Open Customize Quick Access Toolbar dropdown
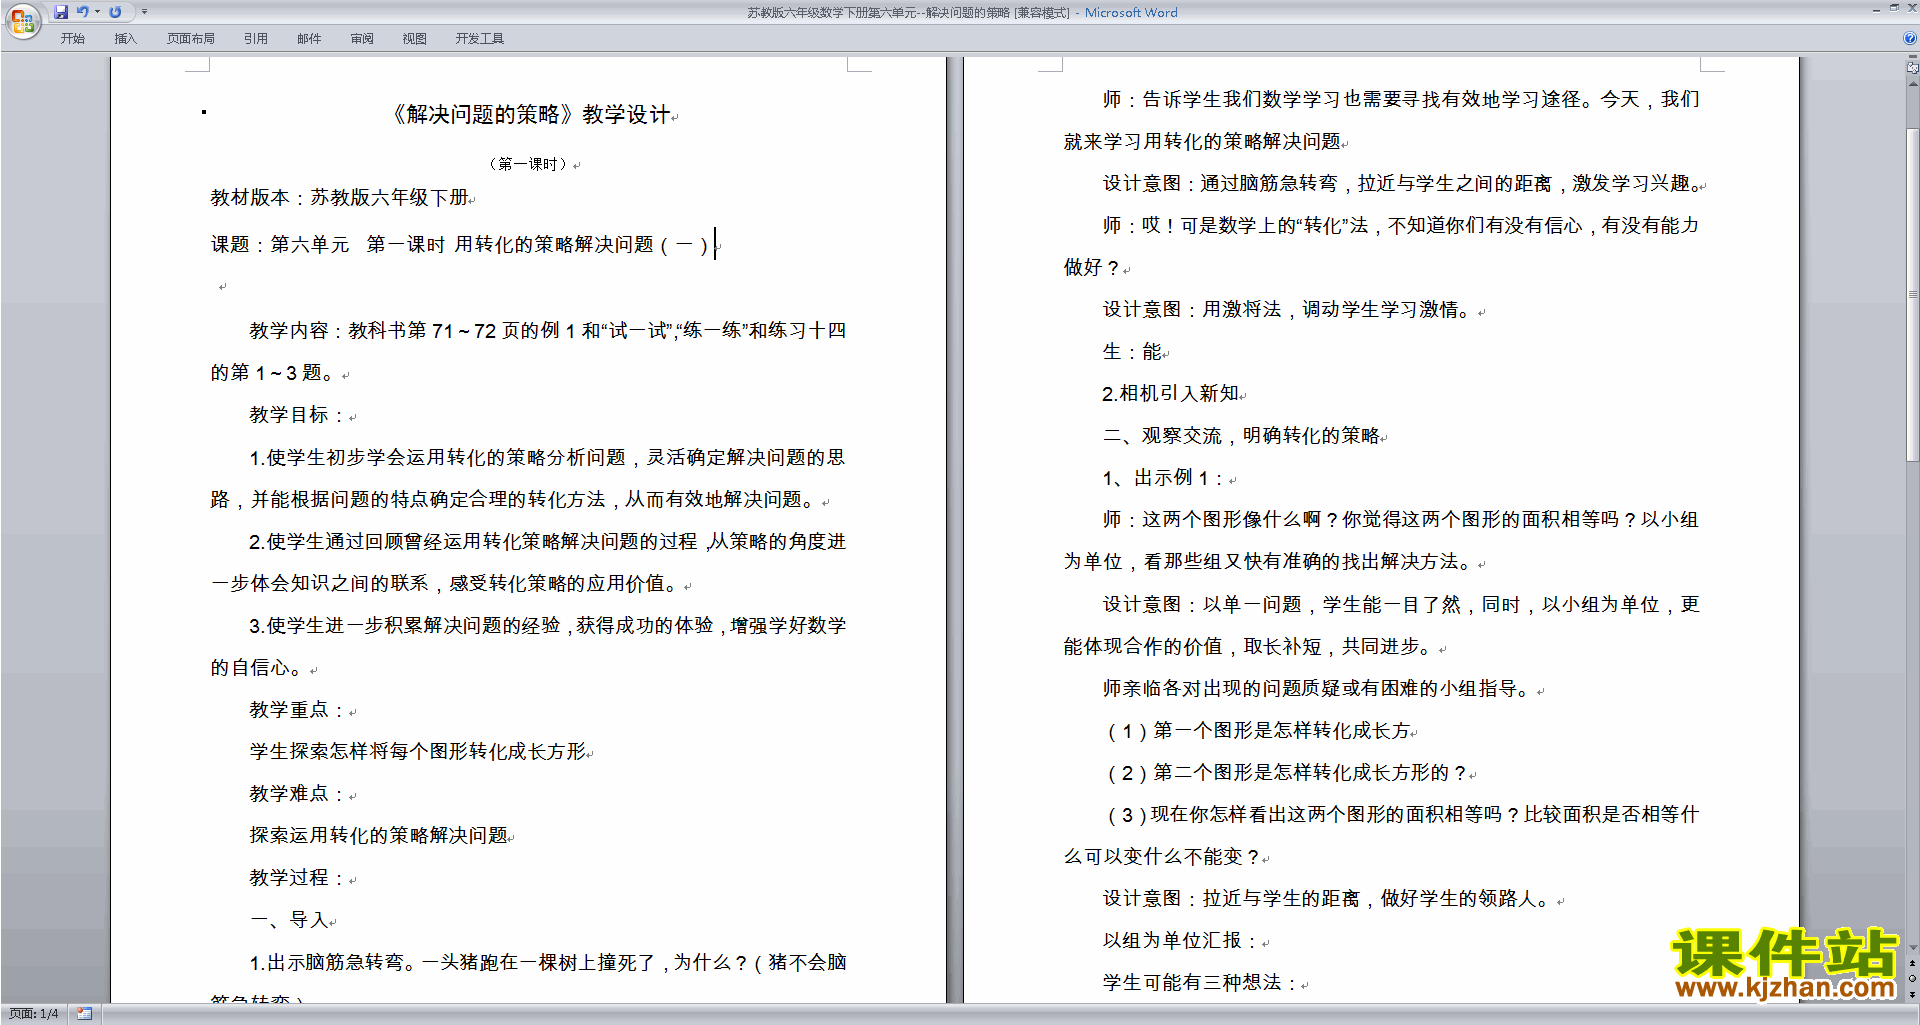This screenshot has height=1025, width=1920. coord(144,12)
